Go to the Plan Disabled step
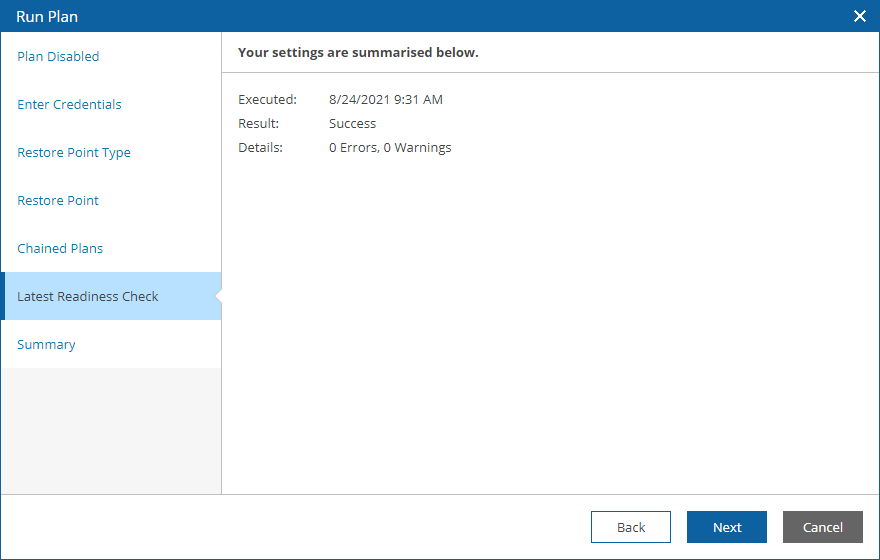880x560 pixels. pyautogui.click(x=58, y=56)
